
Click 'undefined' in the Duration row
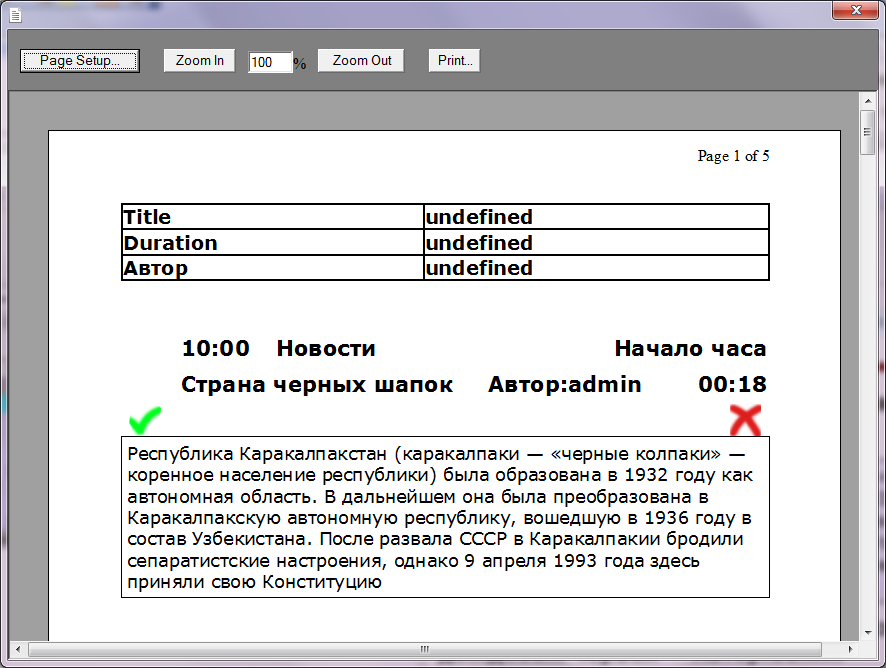(x=479, y=243)
